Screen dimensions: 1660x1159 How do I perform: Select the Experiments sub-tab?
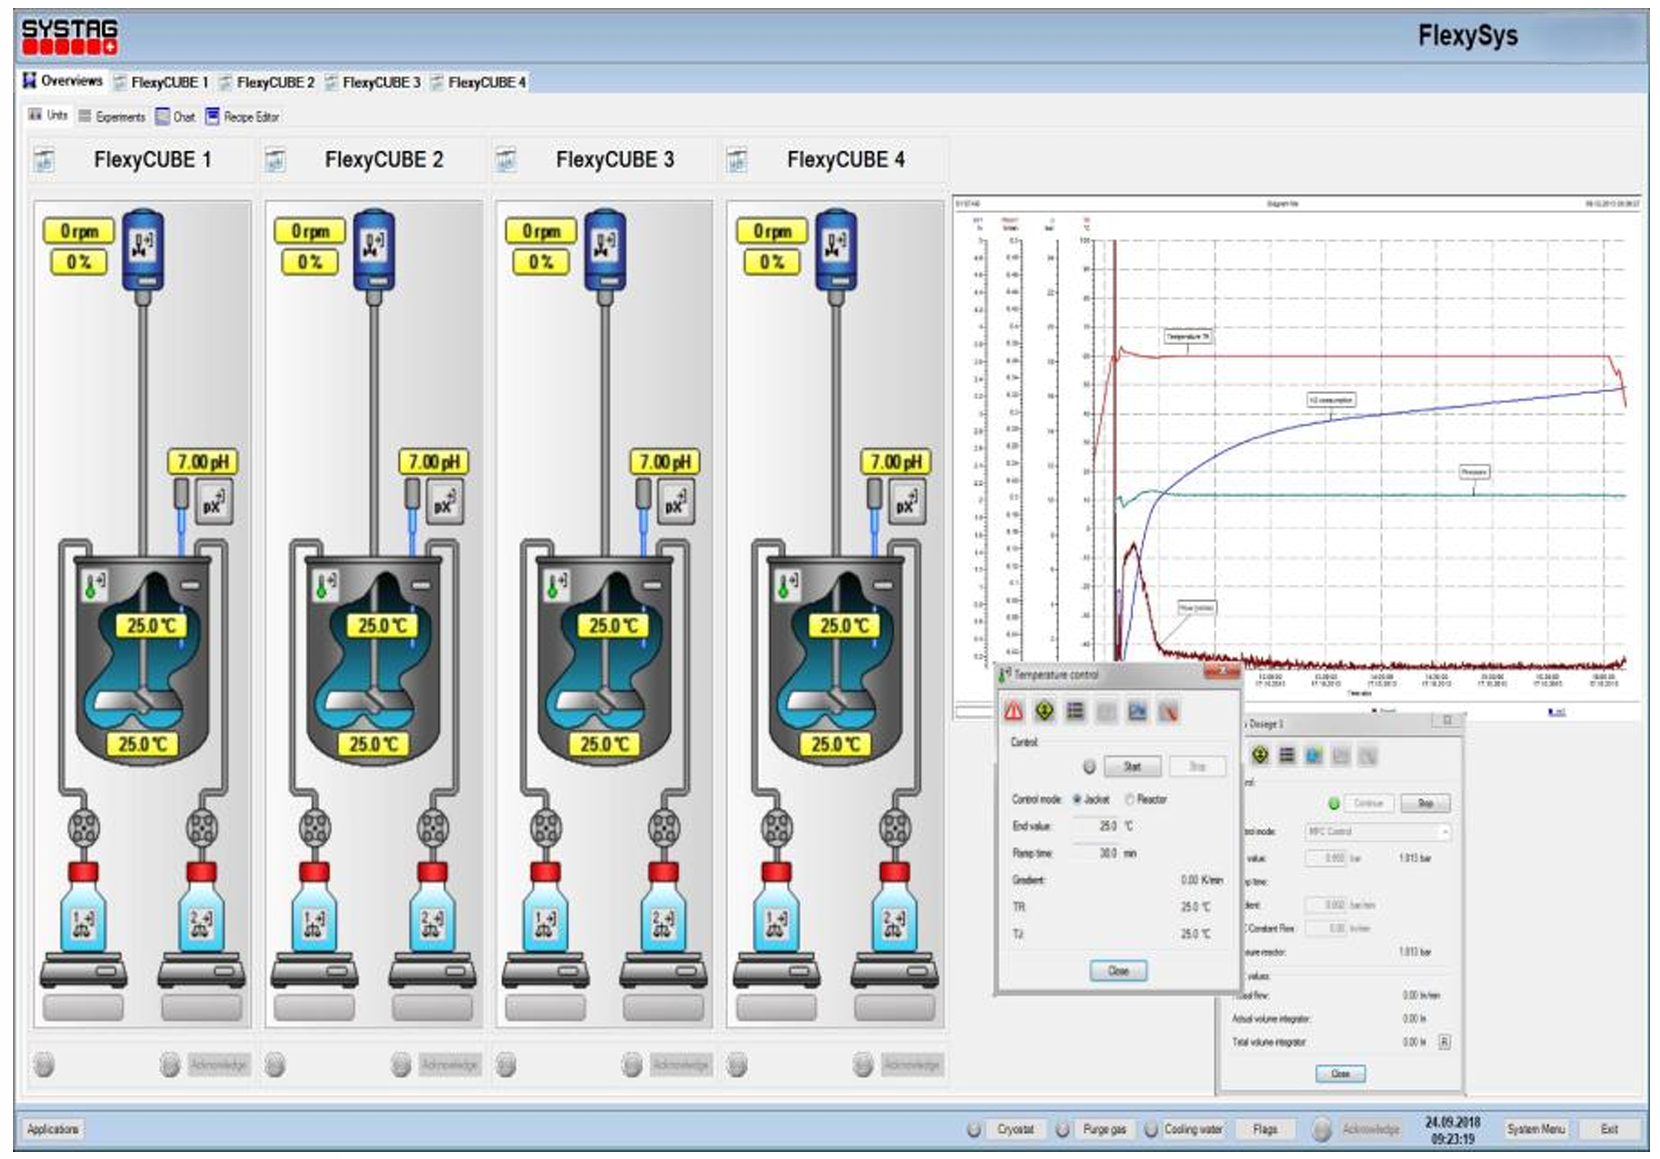[112, 117]
